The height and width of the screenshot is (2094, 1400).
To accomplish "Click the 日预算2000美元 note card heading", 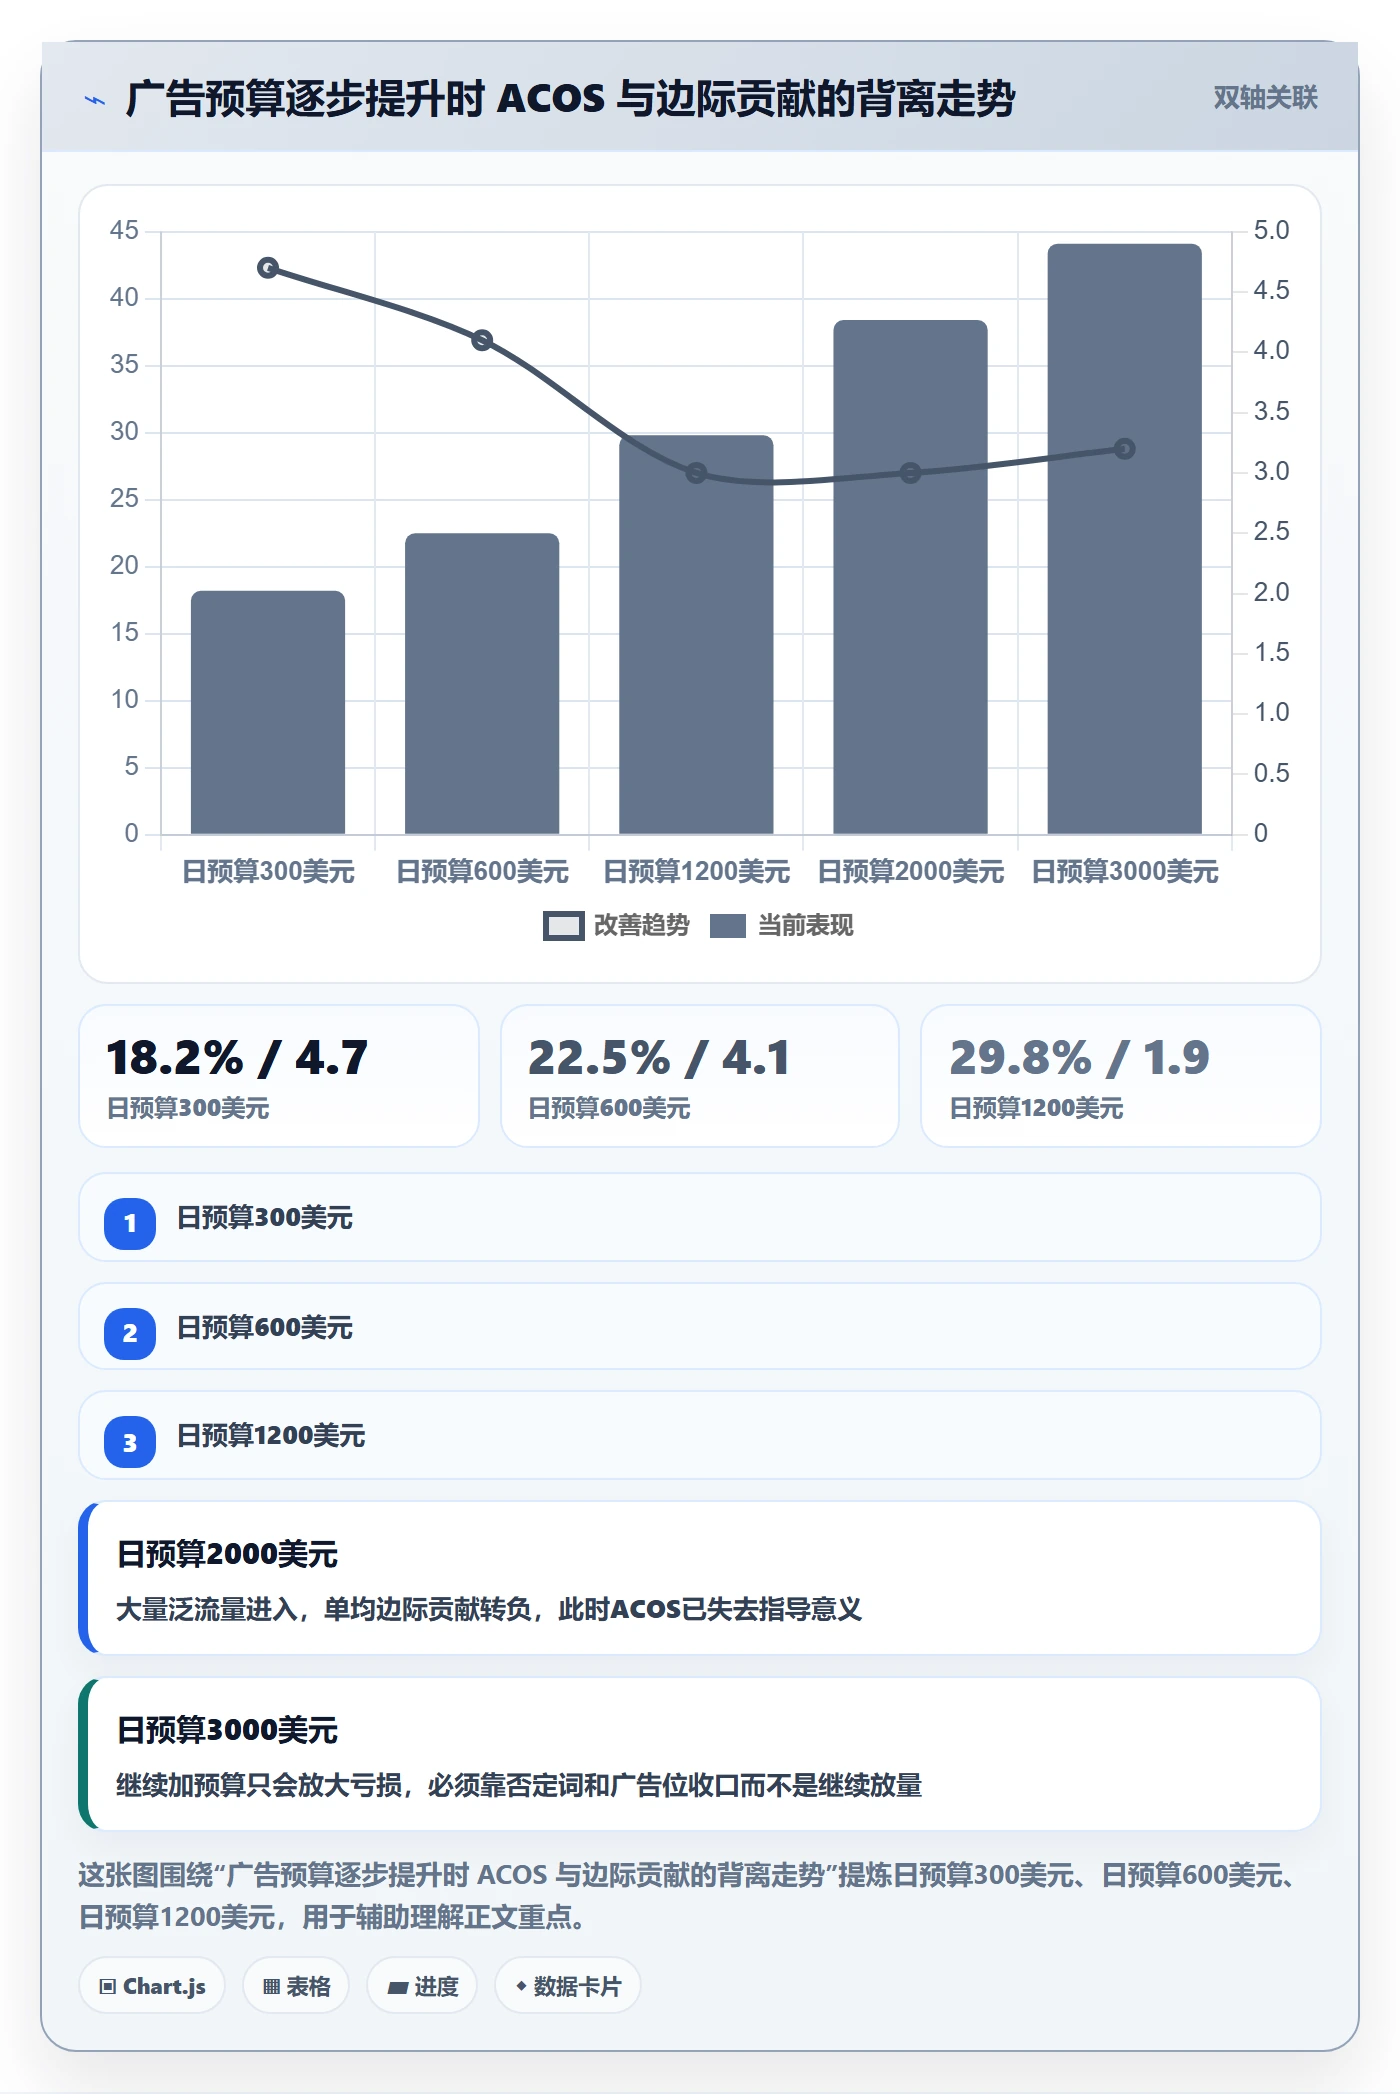I will click(x=228, y=1554).
